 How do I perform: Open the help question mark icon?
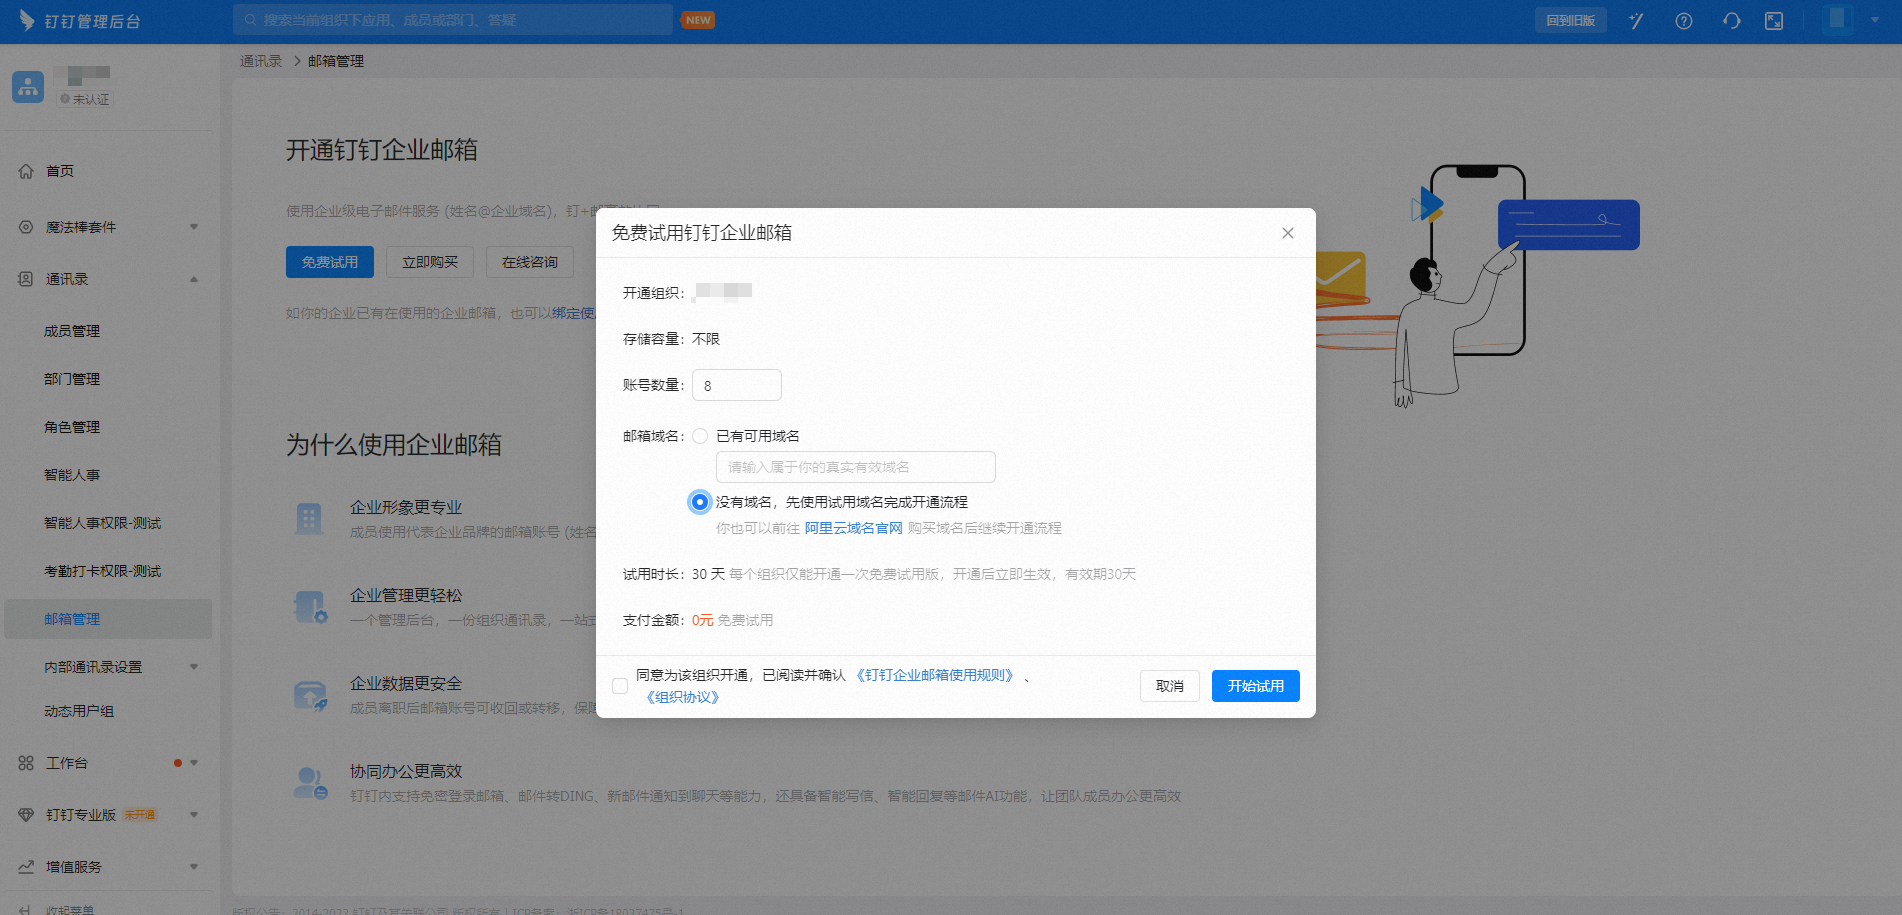(x=1684, y=21)
